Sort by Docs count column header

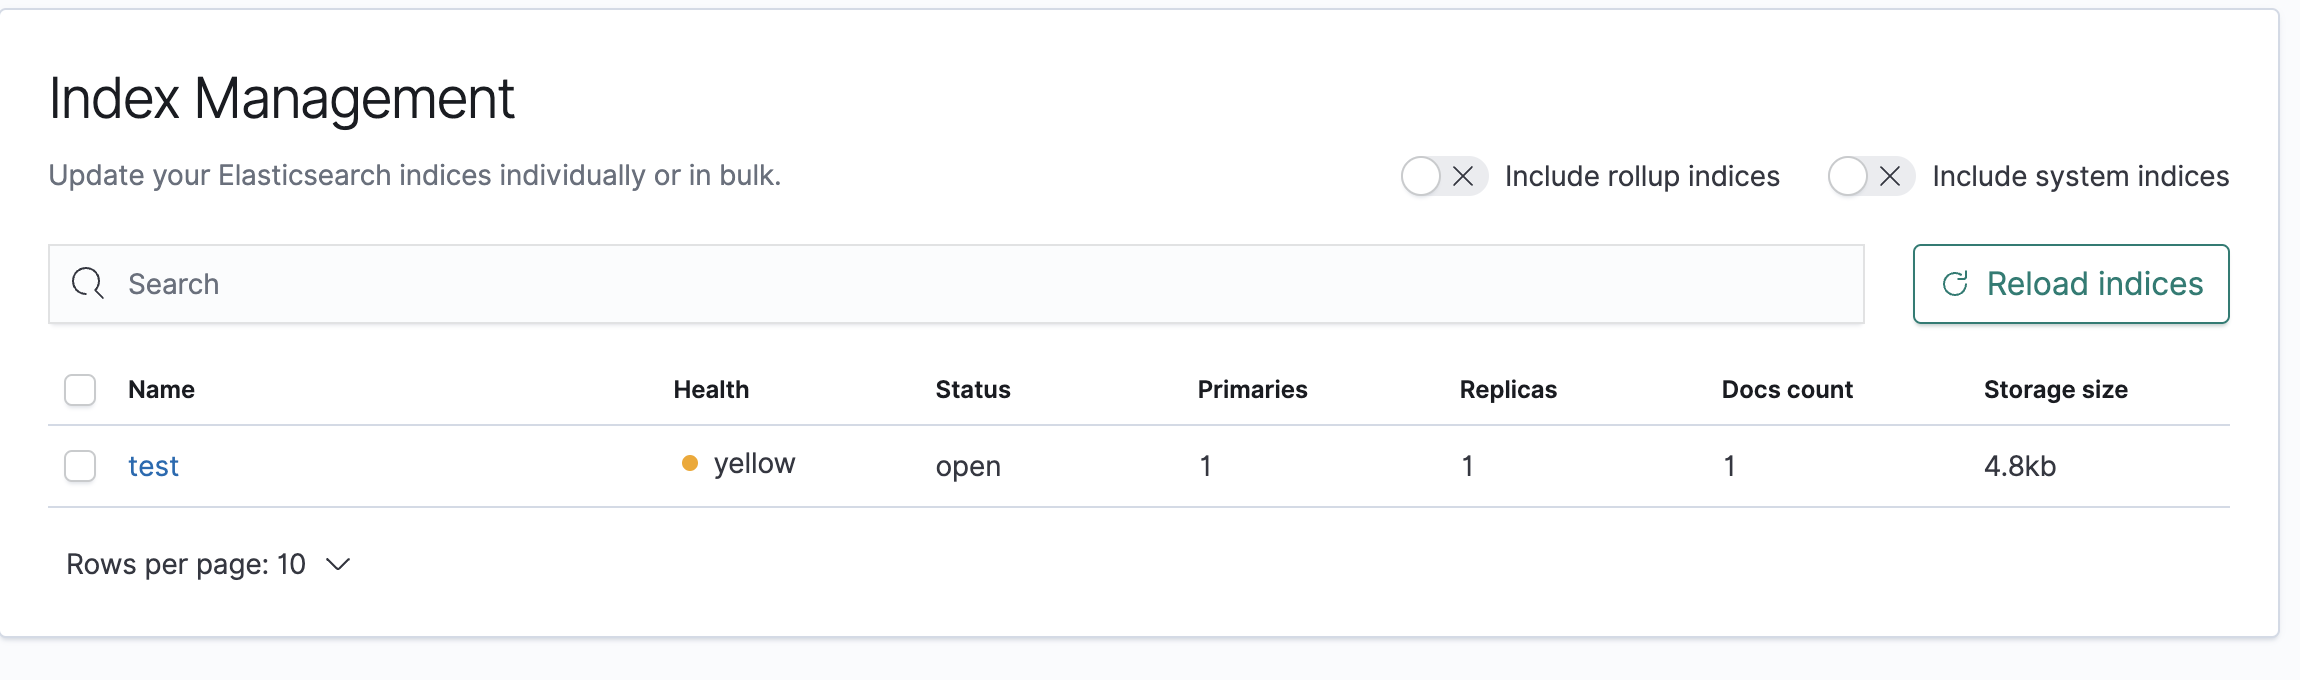coord(1787,390)
